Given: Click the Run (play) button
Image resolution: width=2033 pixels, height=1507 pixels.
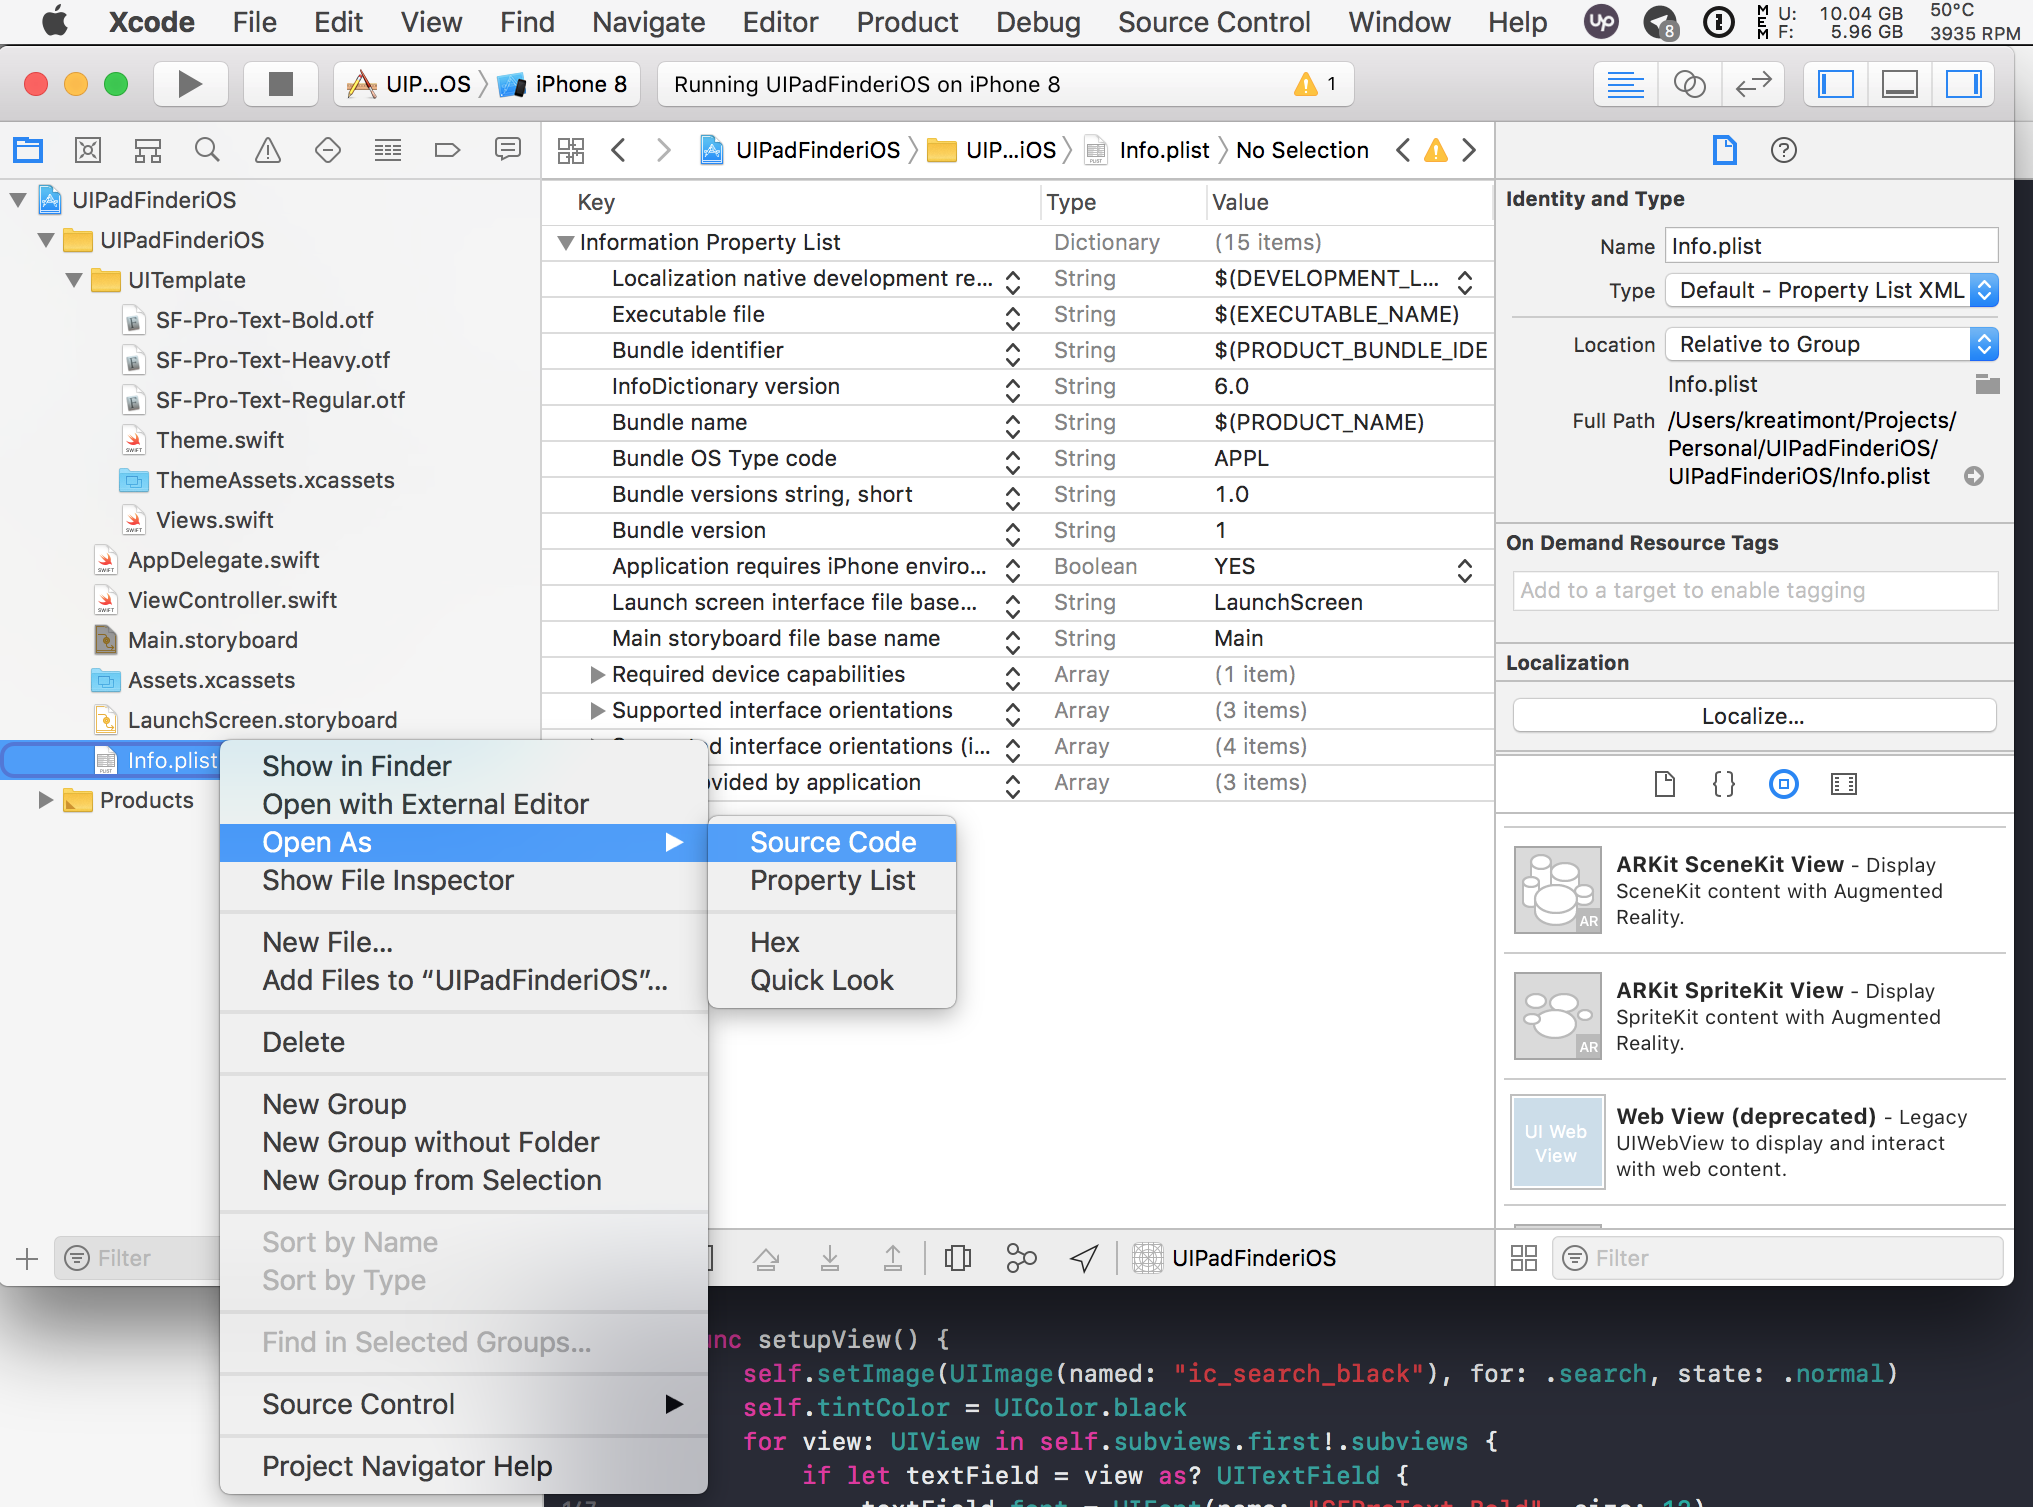Looking at the screenshot, I should pyautogui.click(x=189, y=84).
